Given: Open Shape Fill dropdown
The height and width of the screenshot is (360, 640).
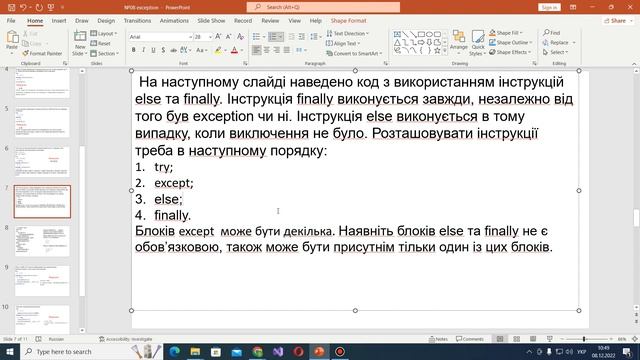Looking at the screenshot, I should (506, 33).
